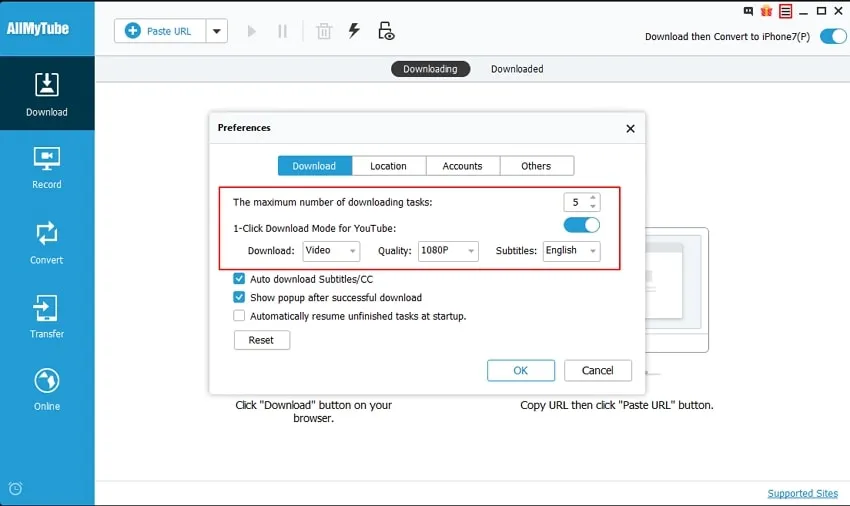This screenshot has width=850, height=506.
Task: Open the Subtitles English dropdown
Action: point(571,251)
